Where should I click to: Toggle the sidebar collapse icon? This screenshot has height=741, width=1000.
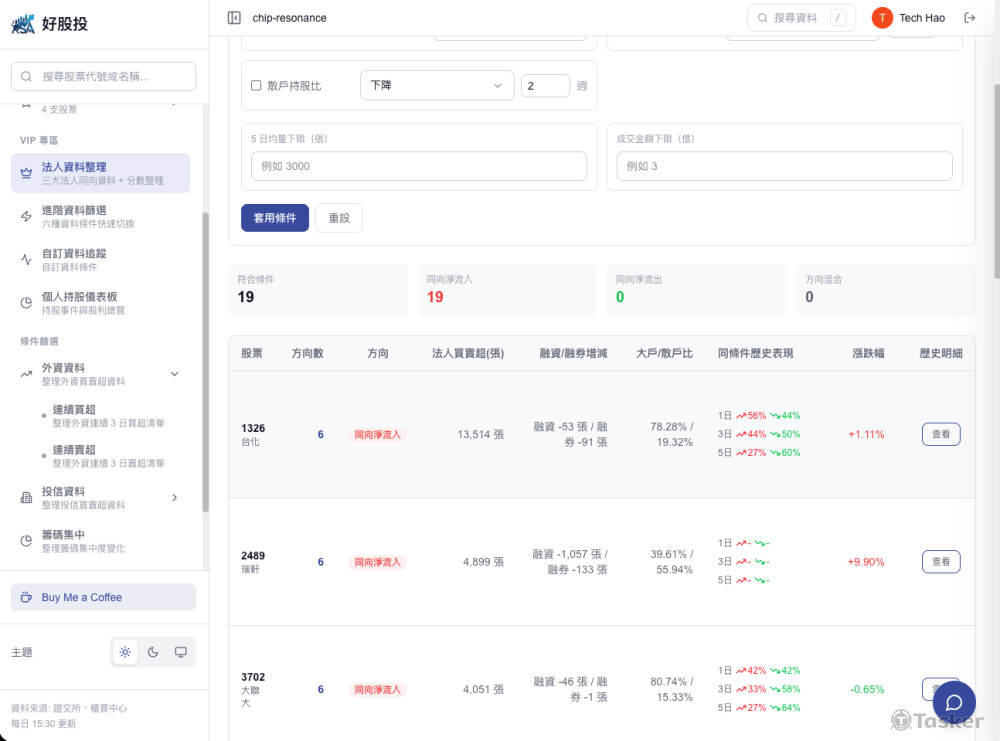click(234, 18)
